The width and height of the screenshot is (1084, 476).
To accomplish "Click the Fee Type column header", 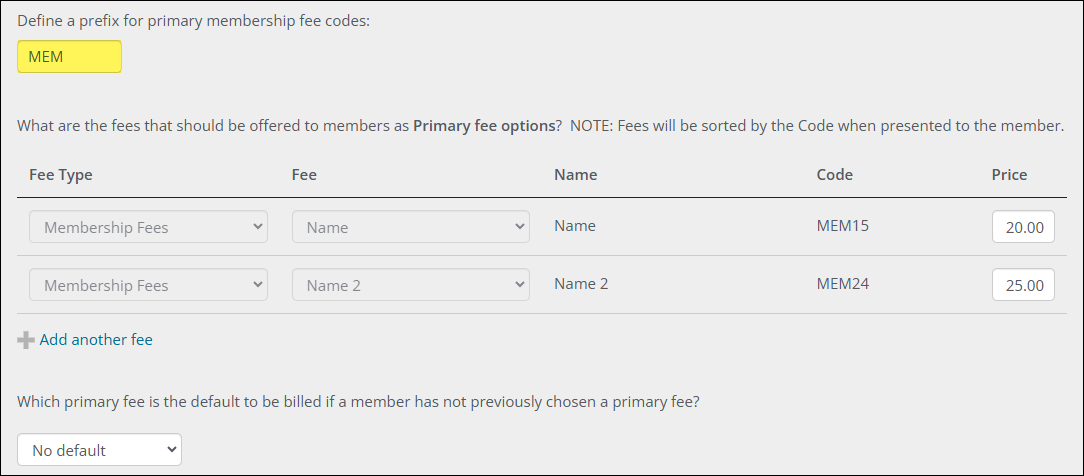I will [x=61, y=175].
